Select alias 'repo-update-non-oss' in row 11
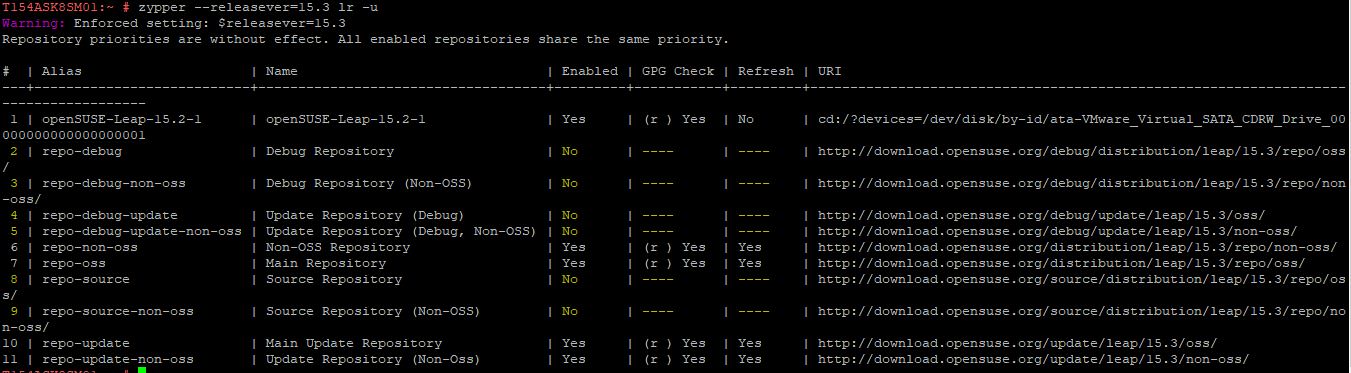Screen dimensions: 1351x373 [117, 359]
